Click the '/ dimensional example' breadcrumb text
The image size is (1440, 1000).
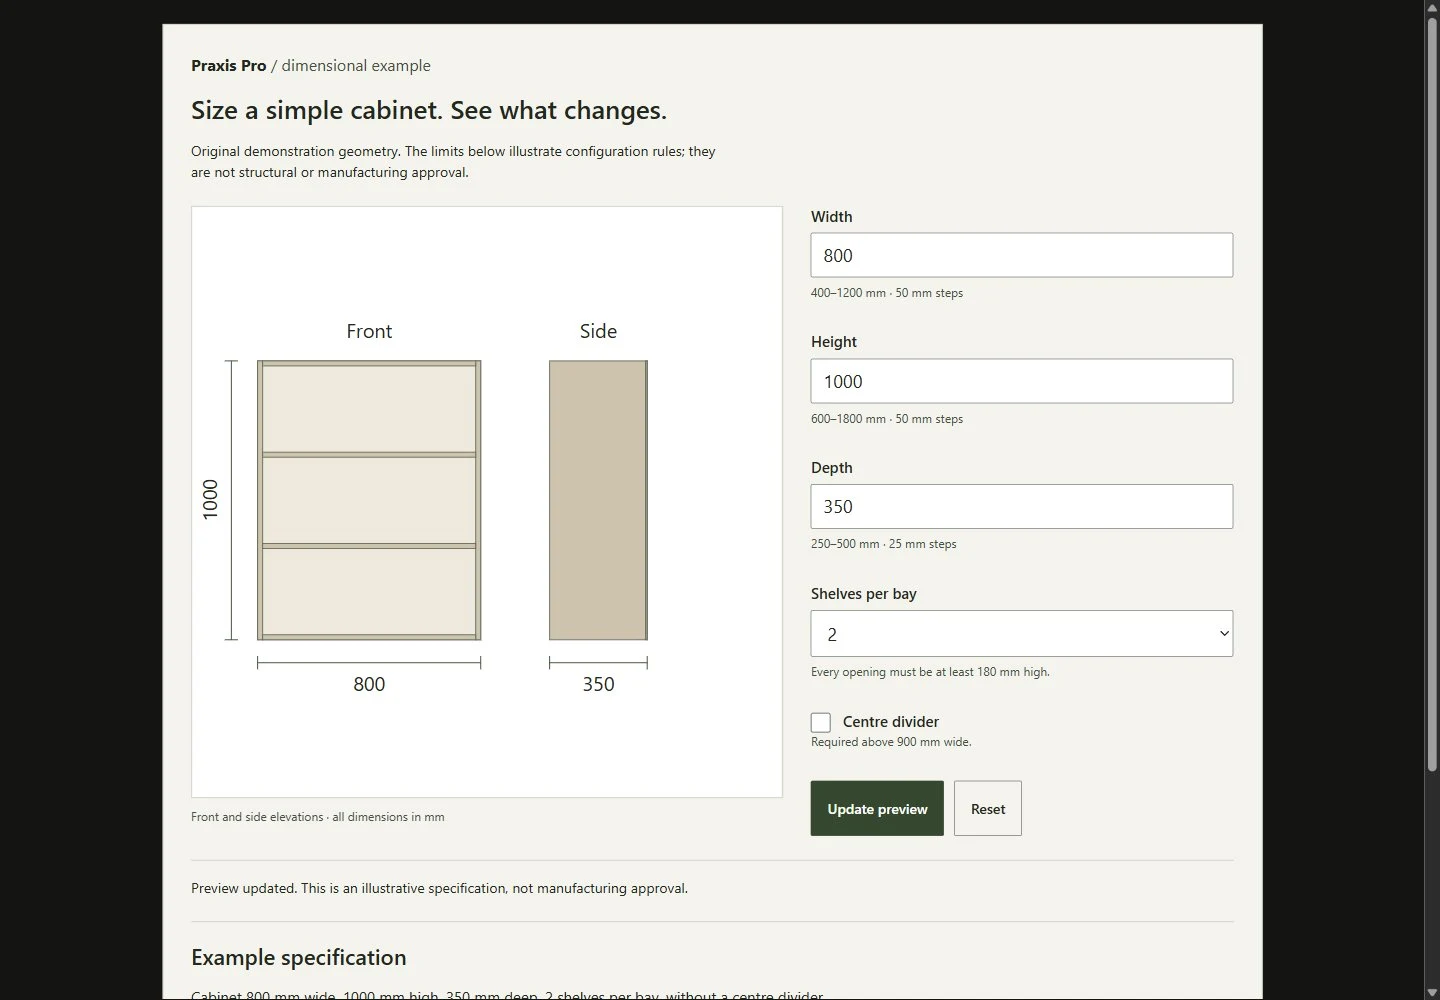click(x=351, y=65)
